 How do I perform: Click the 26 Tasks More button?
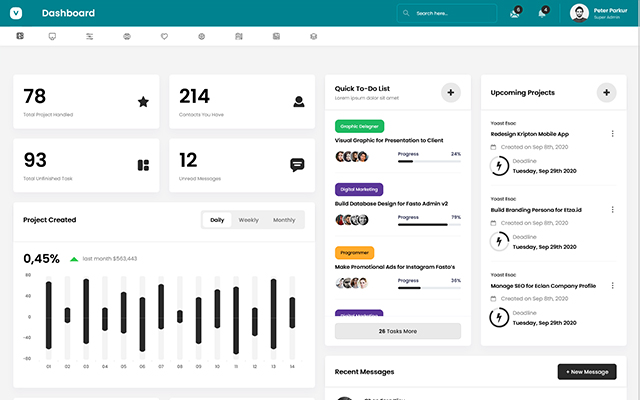click(398, 331)
